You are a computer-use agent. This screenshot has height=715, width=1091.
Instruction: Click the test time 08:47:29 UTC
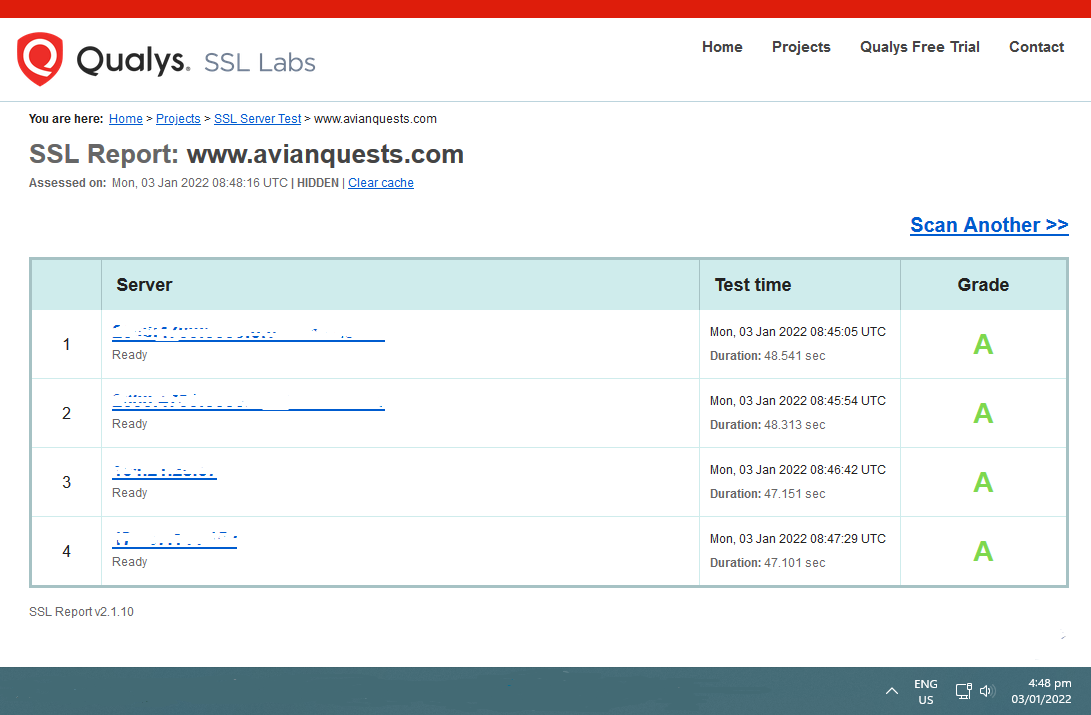pyautogui.click(x=797, y=538)
